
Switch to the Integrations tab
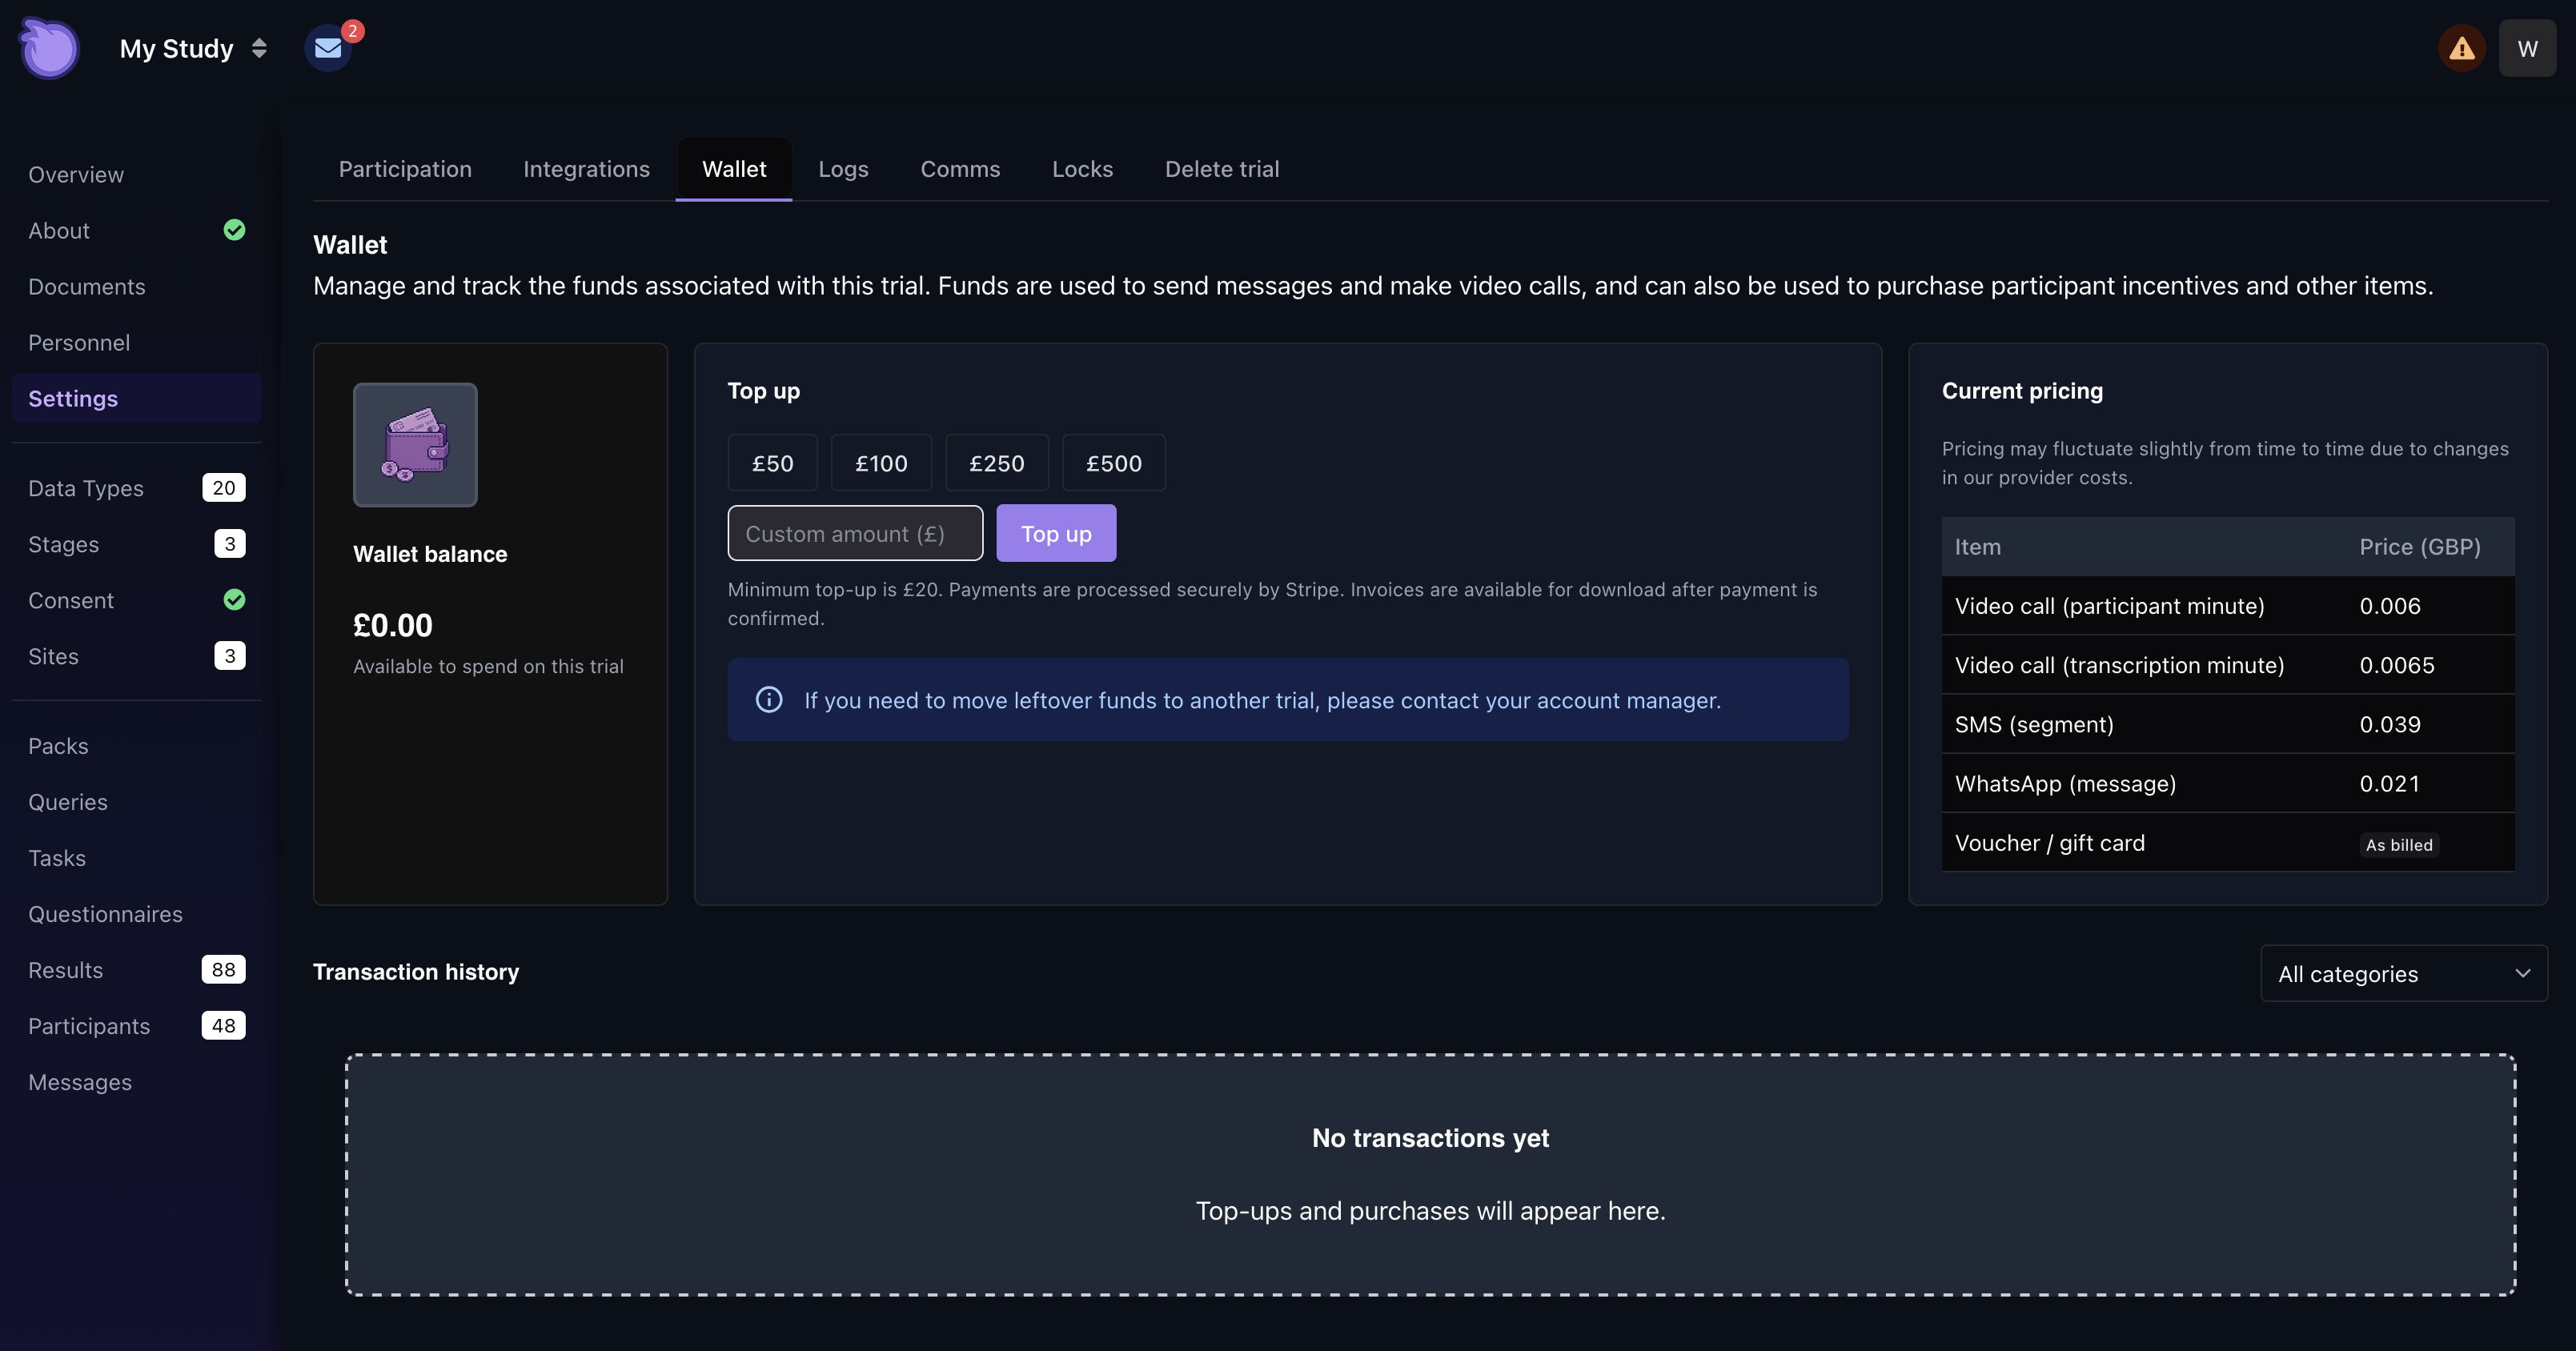586,169
